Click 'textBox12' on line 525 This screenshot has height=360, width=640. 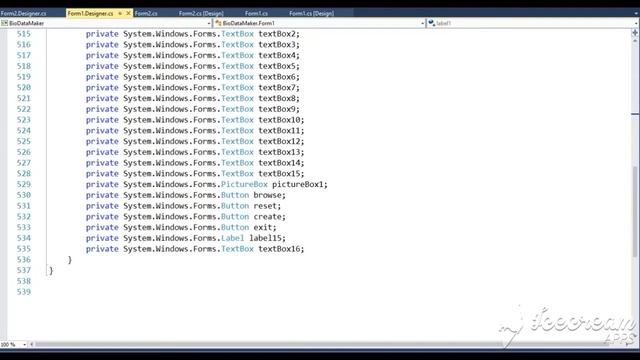pos(279,141)
